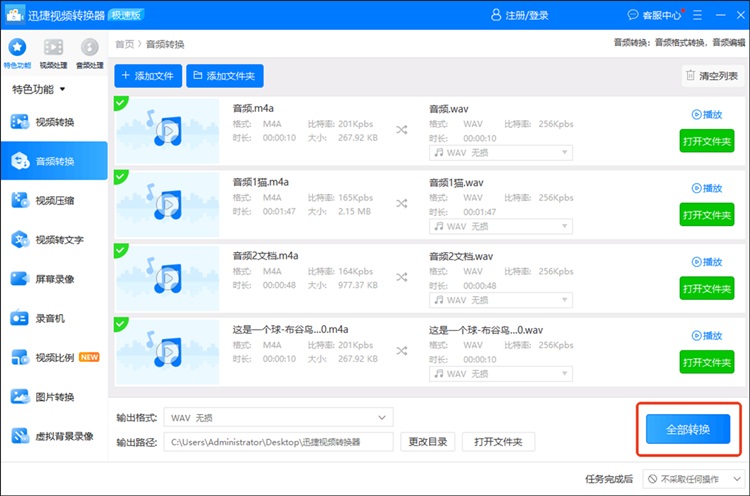Image resolution: width=750 pixels, height=496 pixels.
Task: Select output filename 音频2文档.wav
Action: click(461, 256)
